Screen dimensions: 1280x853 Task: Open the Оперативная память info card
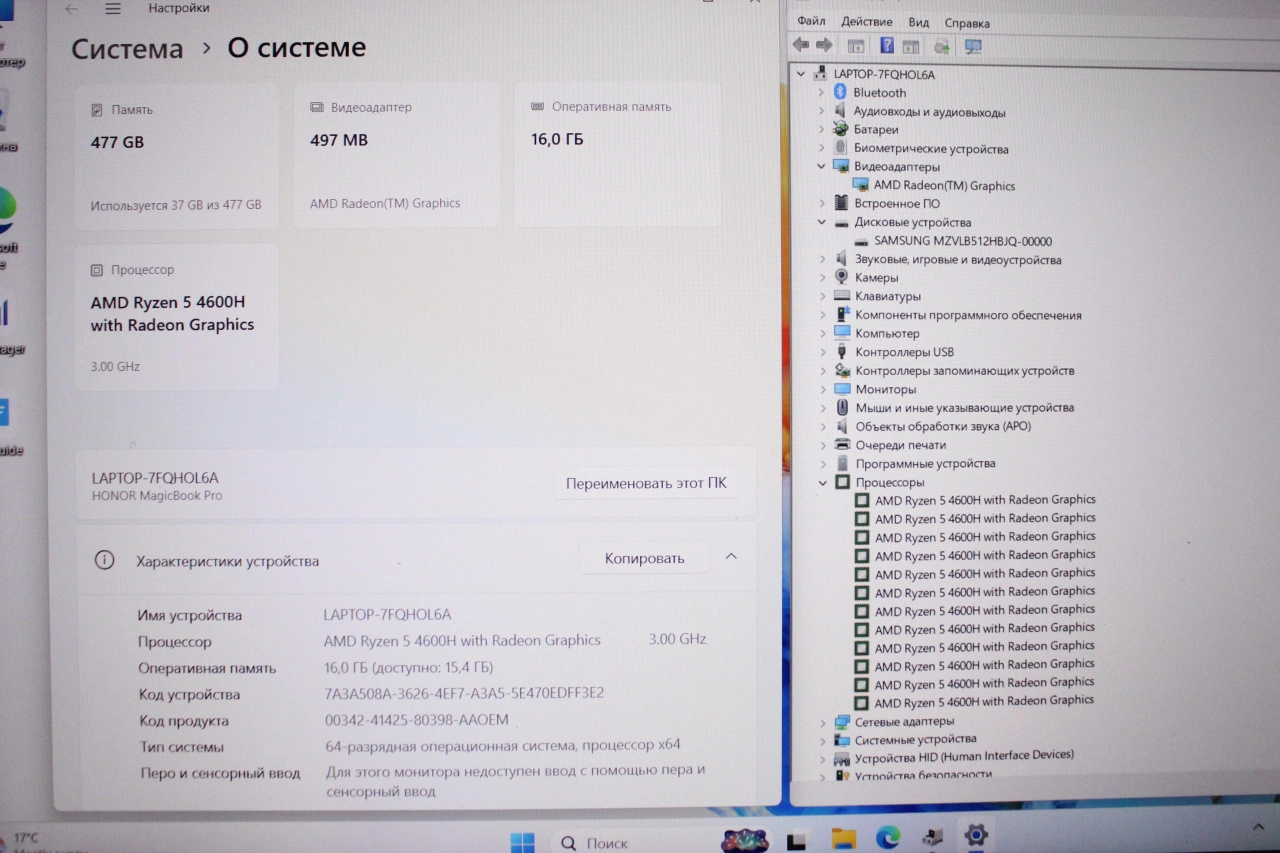[618, 155]
